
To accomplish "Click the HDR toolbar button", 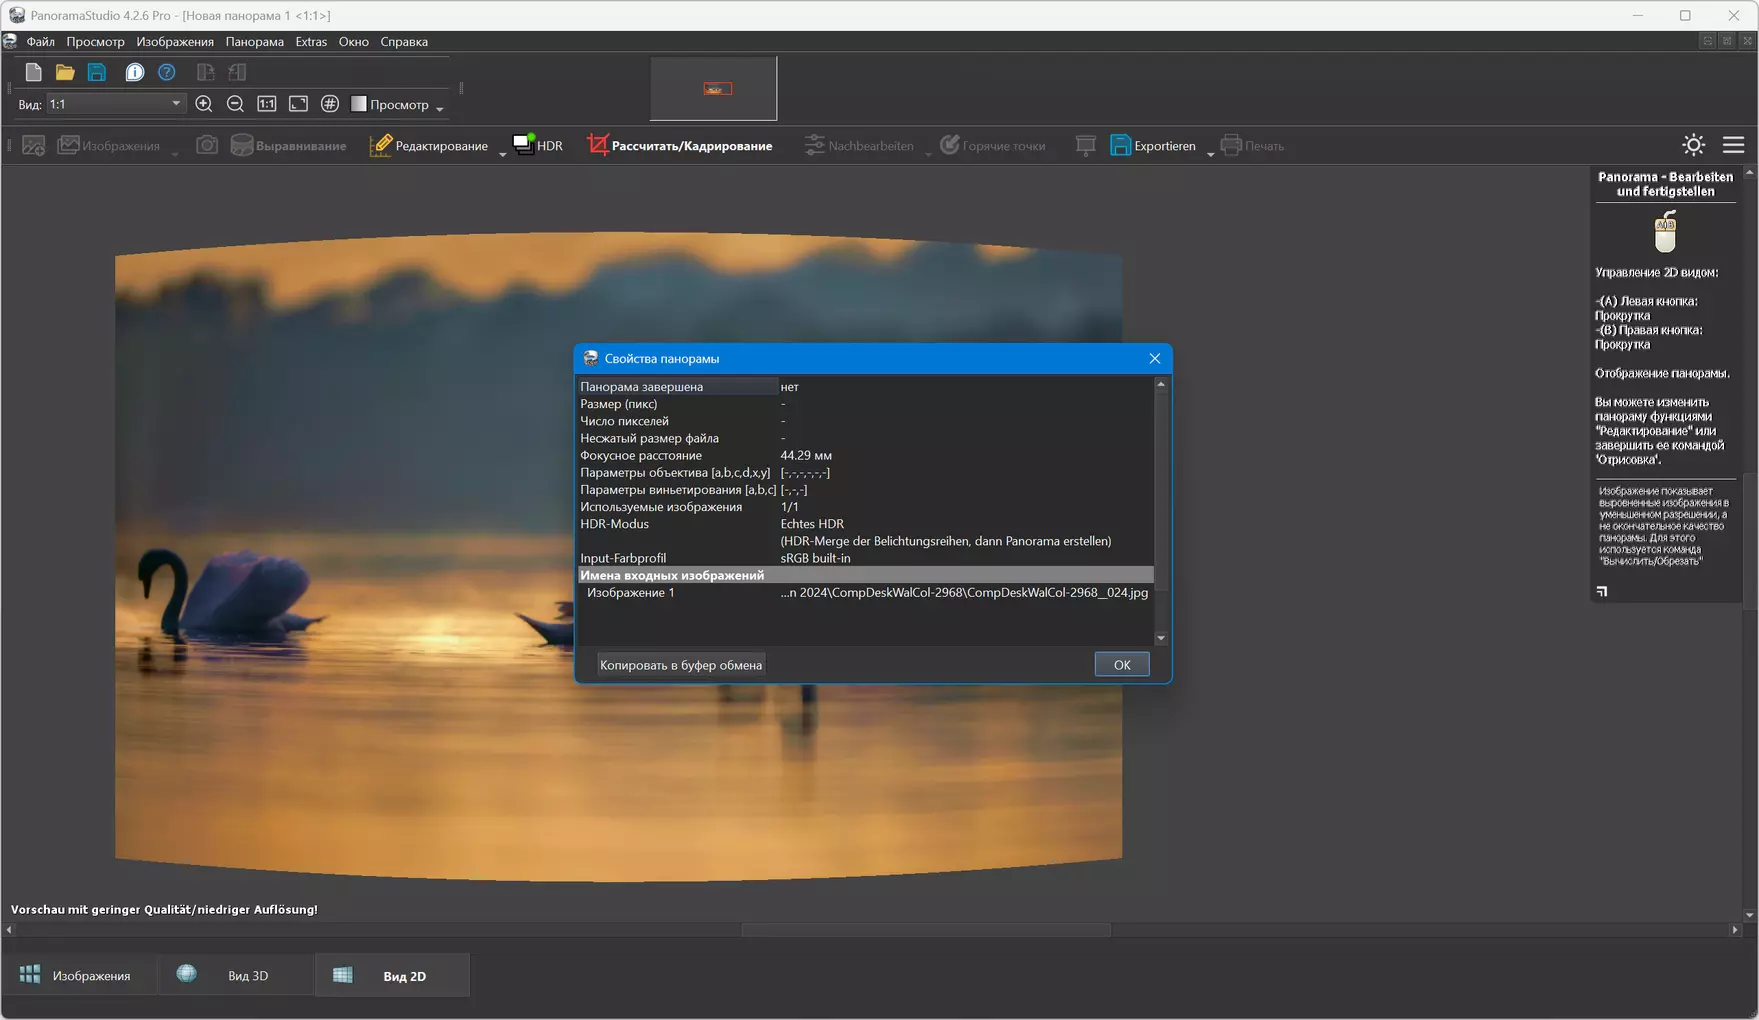I will pyautogui.click(x=538, y=145).
